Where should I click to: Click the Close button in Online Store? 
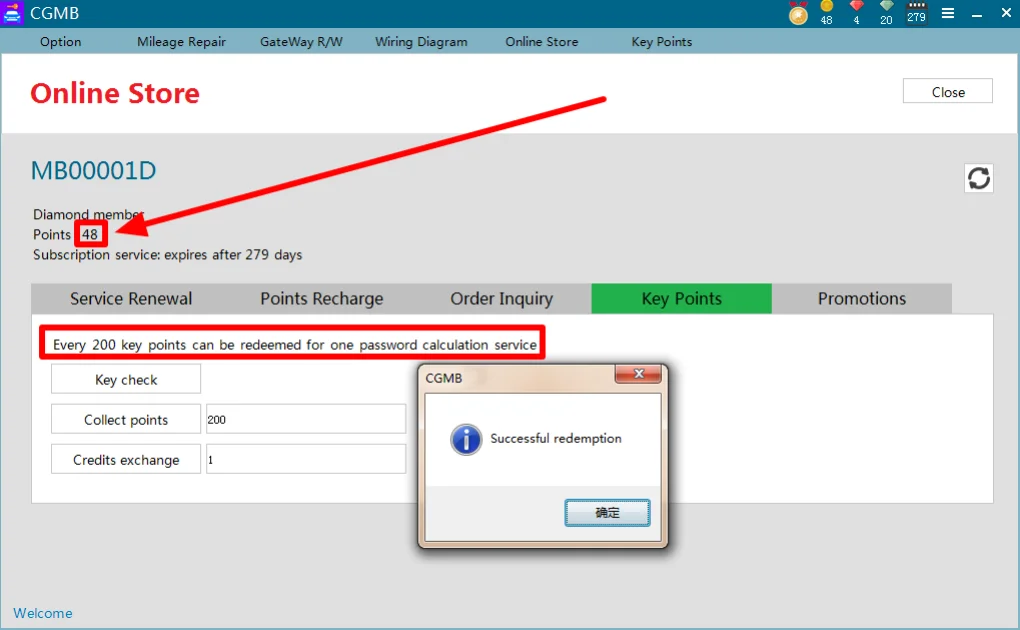(x=948, y=91)
